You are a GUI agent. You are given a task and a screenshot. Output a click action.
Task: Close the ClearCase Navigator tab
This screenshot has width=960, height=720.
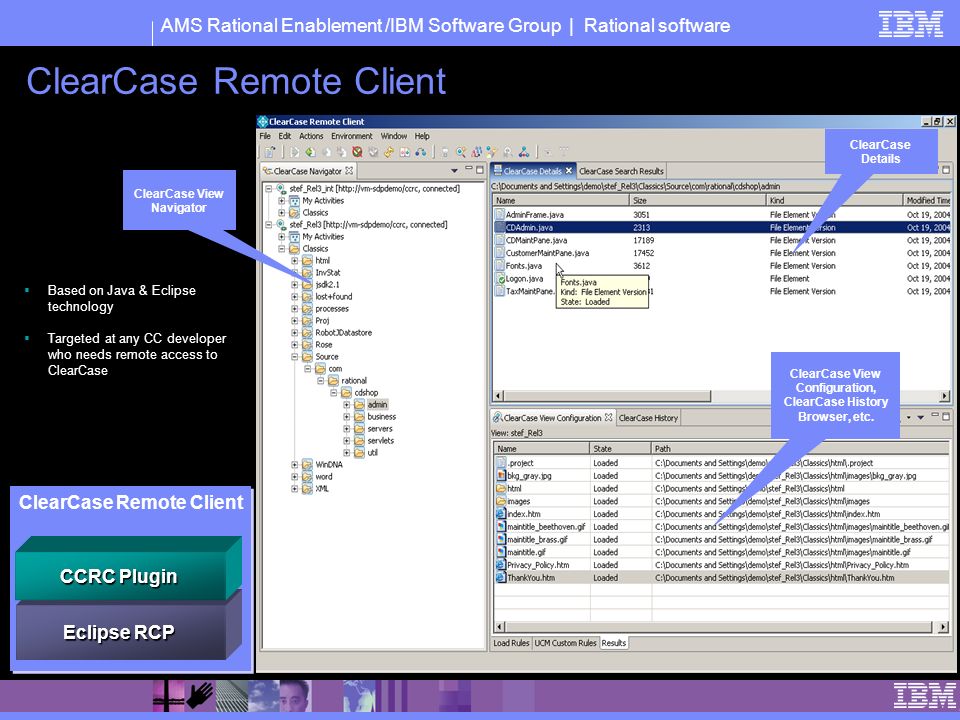349,170
